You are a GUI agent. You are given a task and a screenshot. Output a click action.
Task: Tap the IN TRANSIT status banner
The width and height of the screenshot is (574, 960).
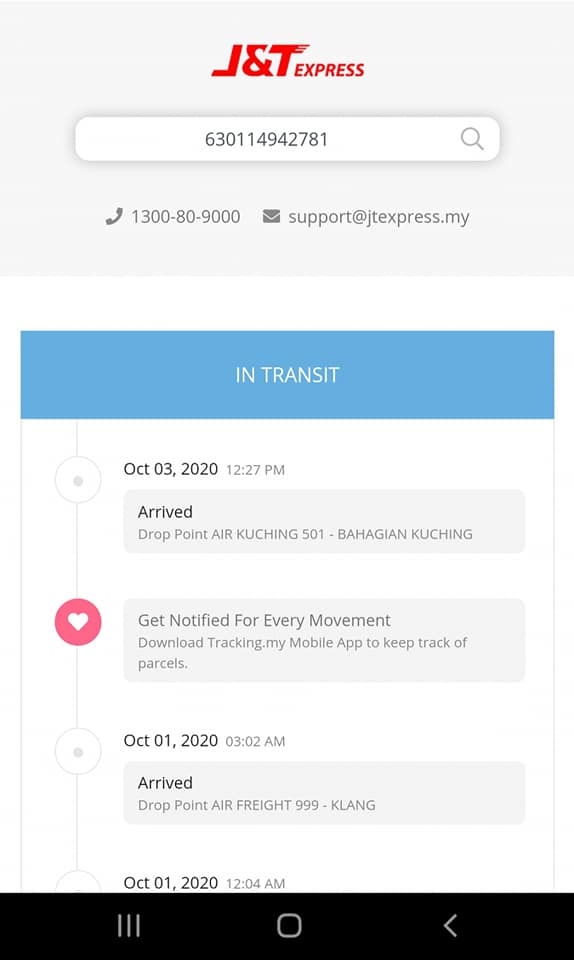tap(288, 375)
